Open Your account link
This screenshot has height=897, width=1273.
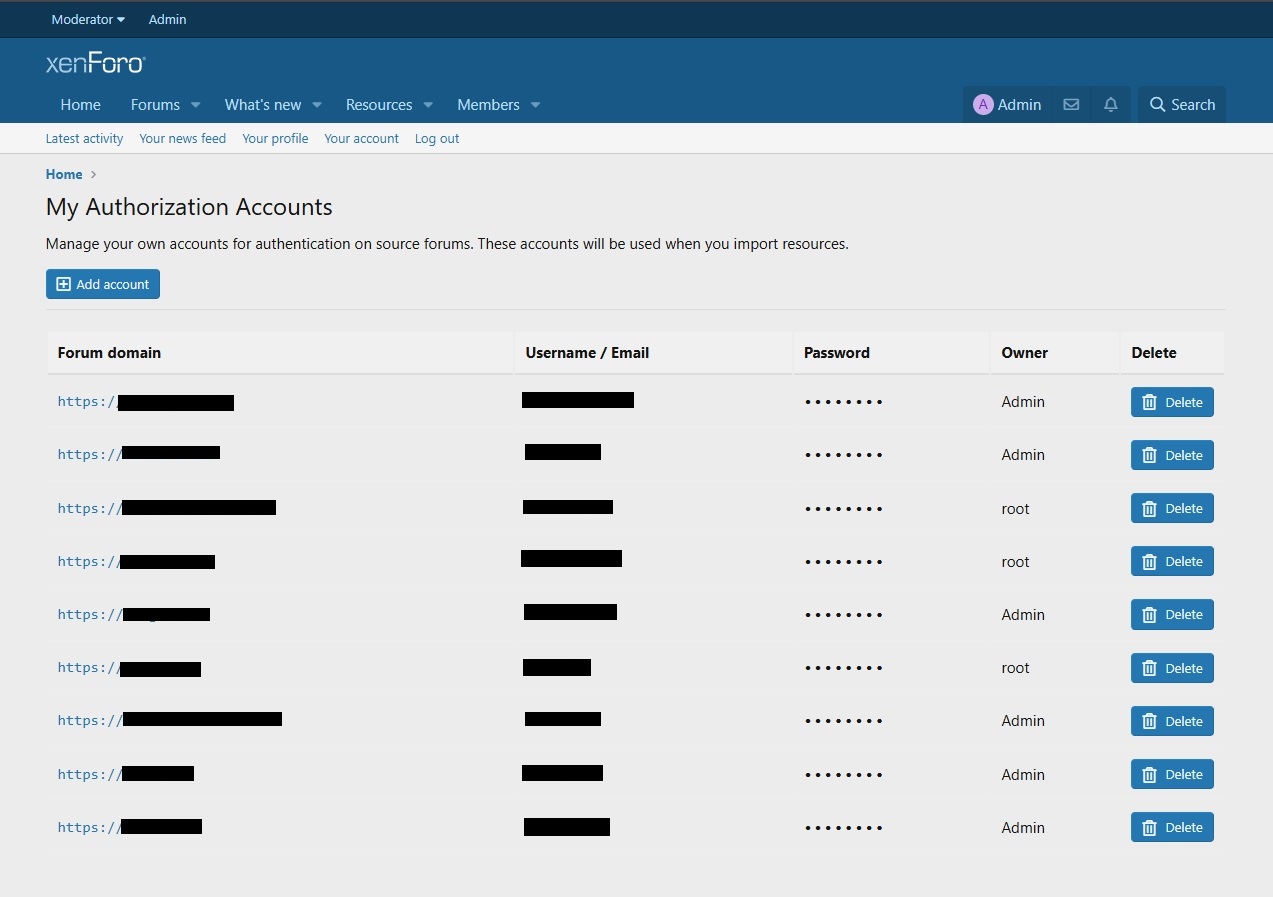coord(361,138)
